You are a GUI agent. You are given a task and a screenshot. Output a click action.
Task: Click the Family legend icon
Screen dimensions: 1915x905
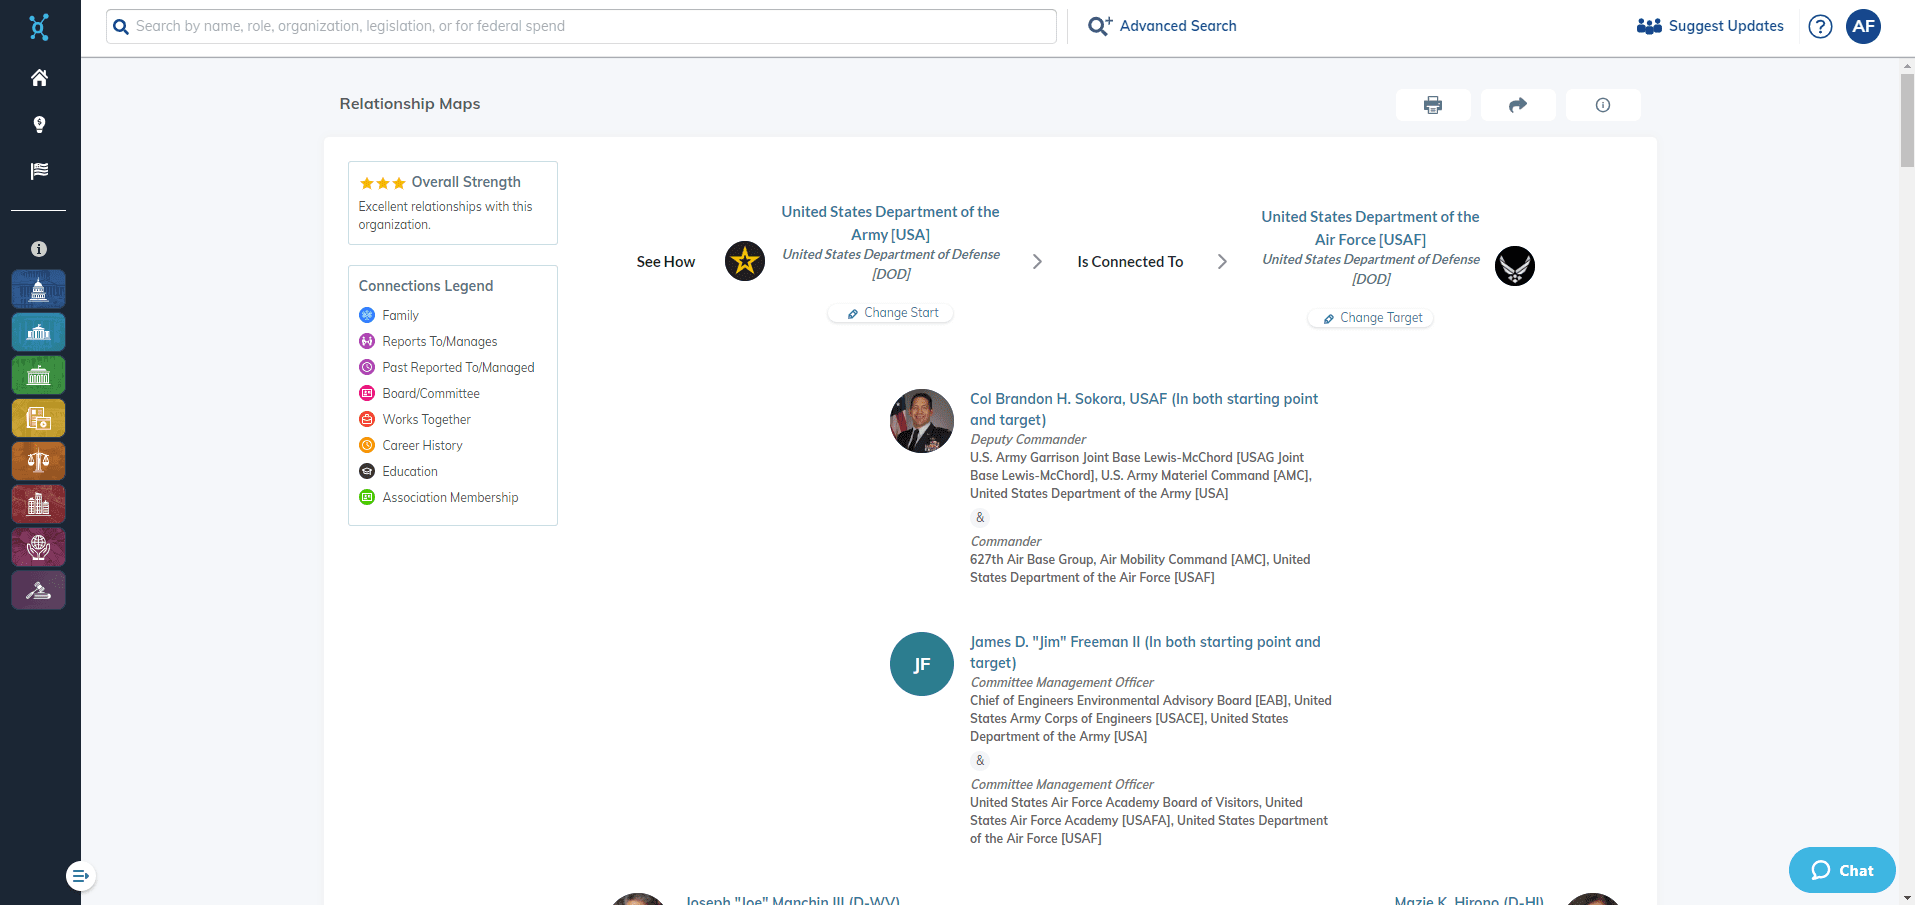click(x=367, y=315)
